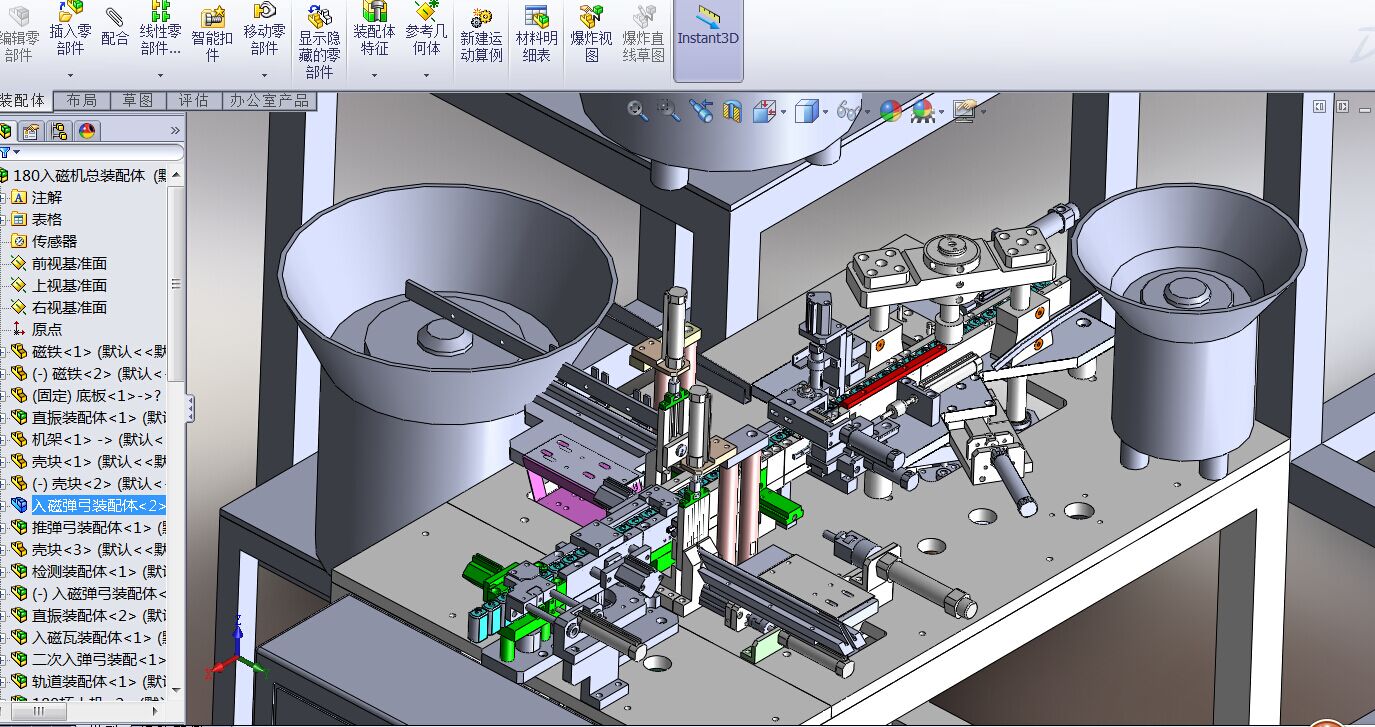Screen dimensions: 1375x727
Task: Open the PropertyManager tab icon
Action: (32, 131)
